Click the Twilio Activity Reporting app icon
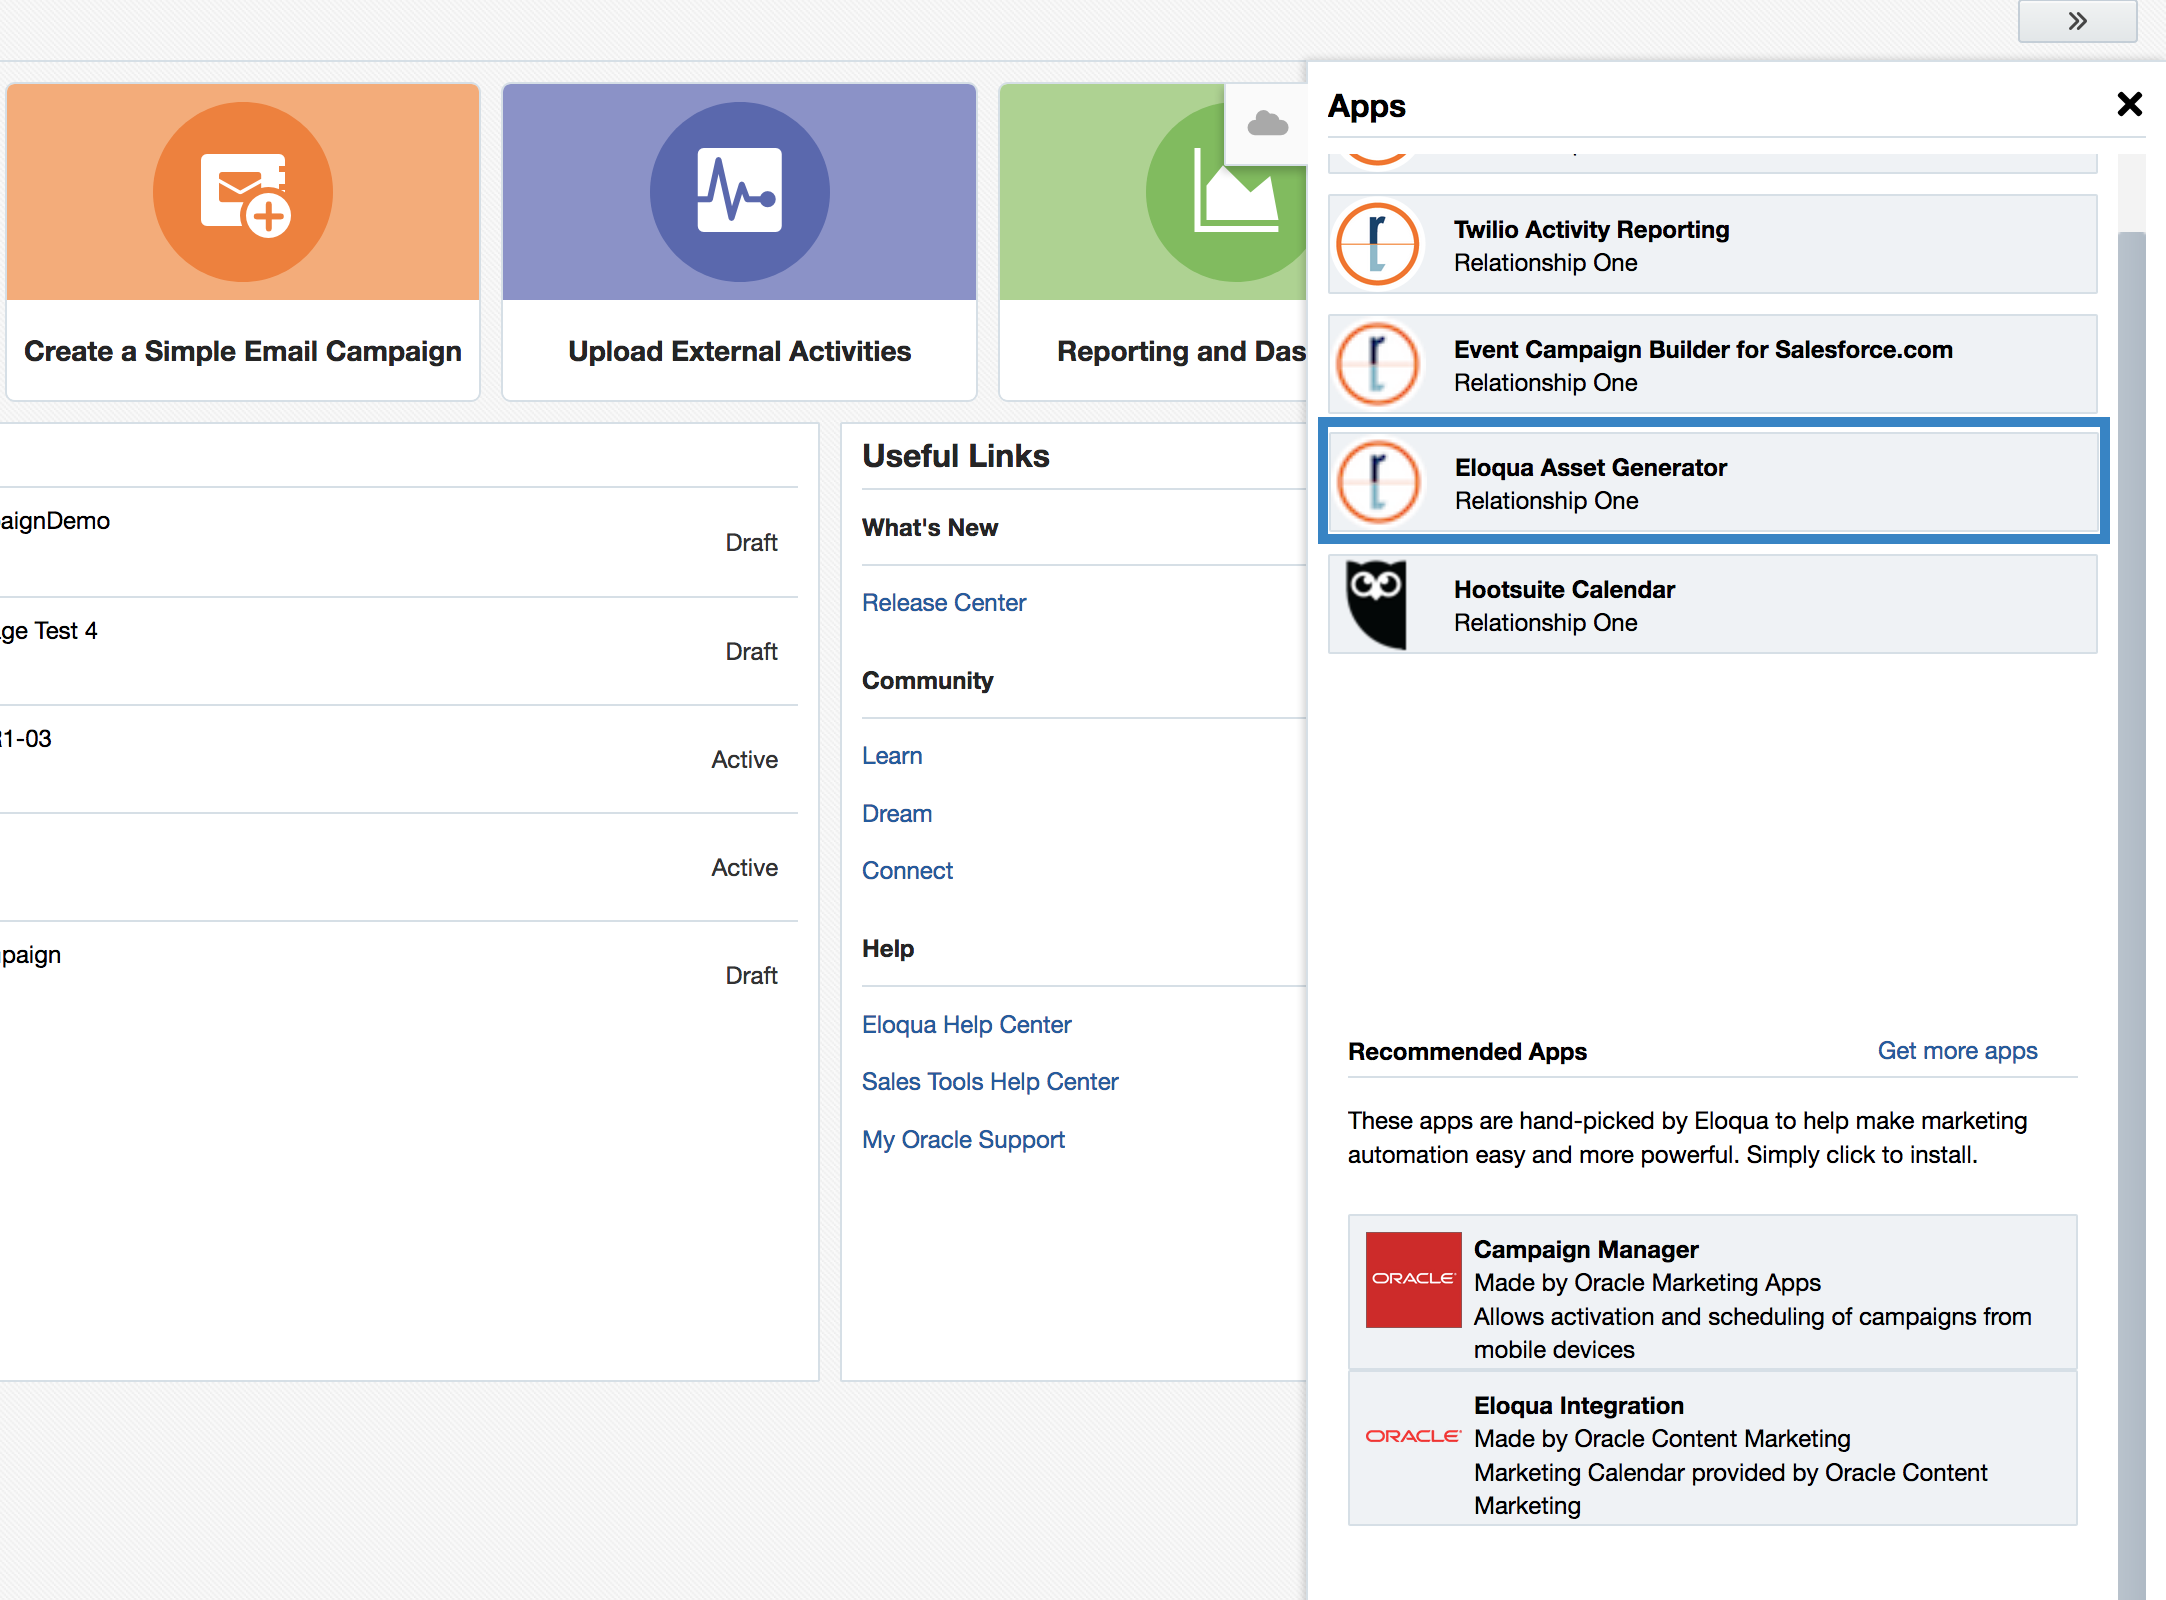Image resolution: width=2166 pixels, height=1600 pixels. click(1377, 244)
